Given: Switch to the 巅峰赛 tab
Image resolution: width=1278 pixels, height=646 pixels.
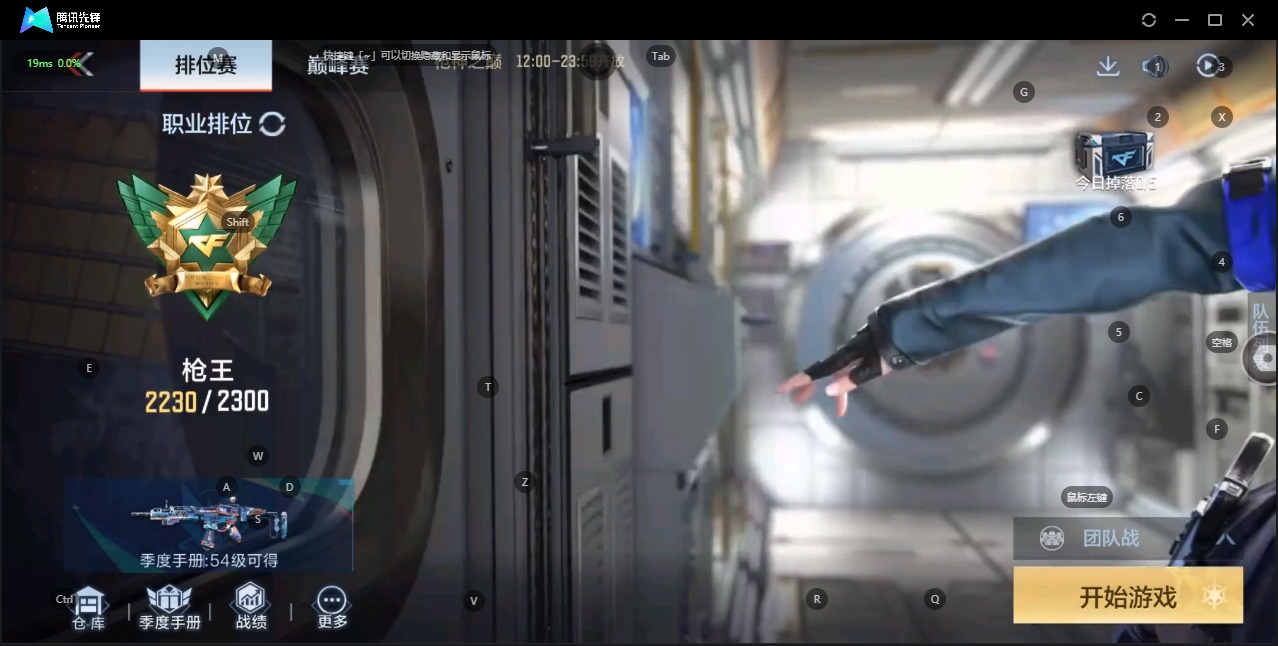Looking at the screenshot, I should point(338,66).
